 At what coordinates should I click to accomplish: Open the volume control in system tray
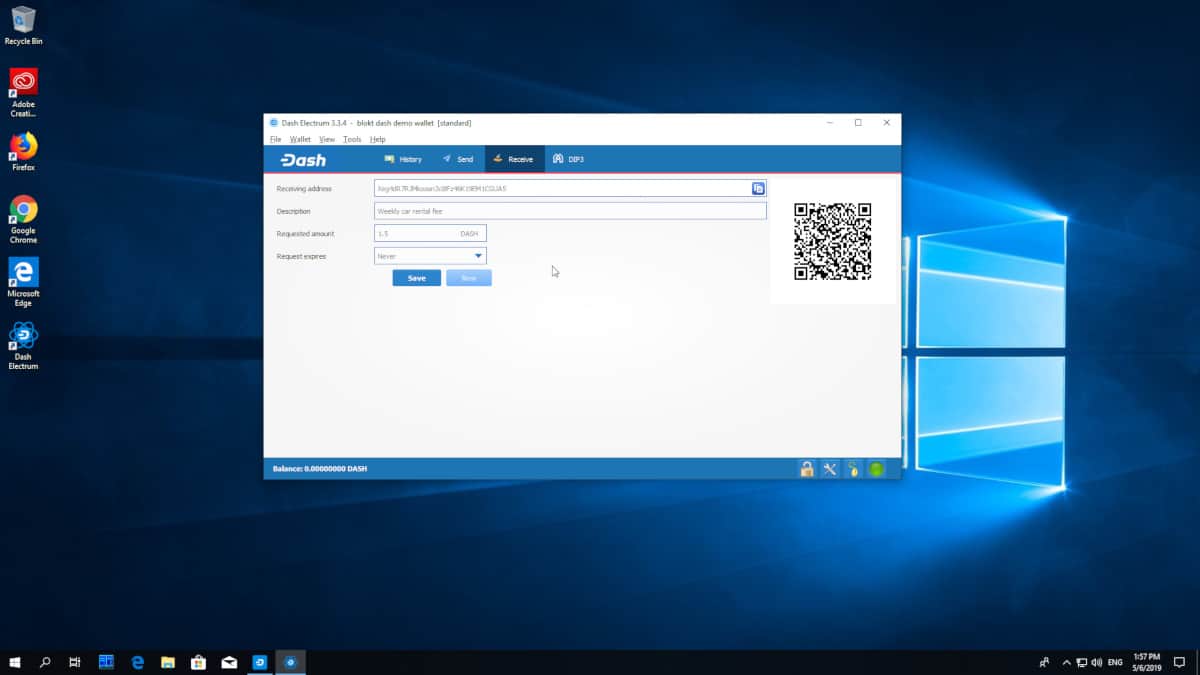[1098, 662]
